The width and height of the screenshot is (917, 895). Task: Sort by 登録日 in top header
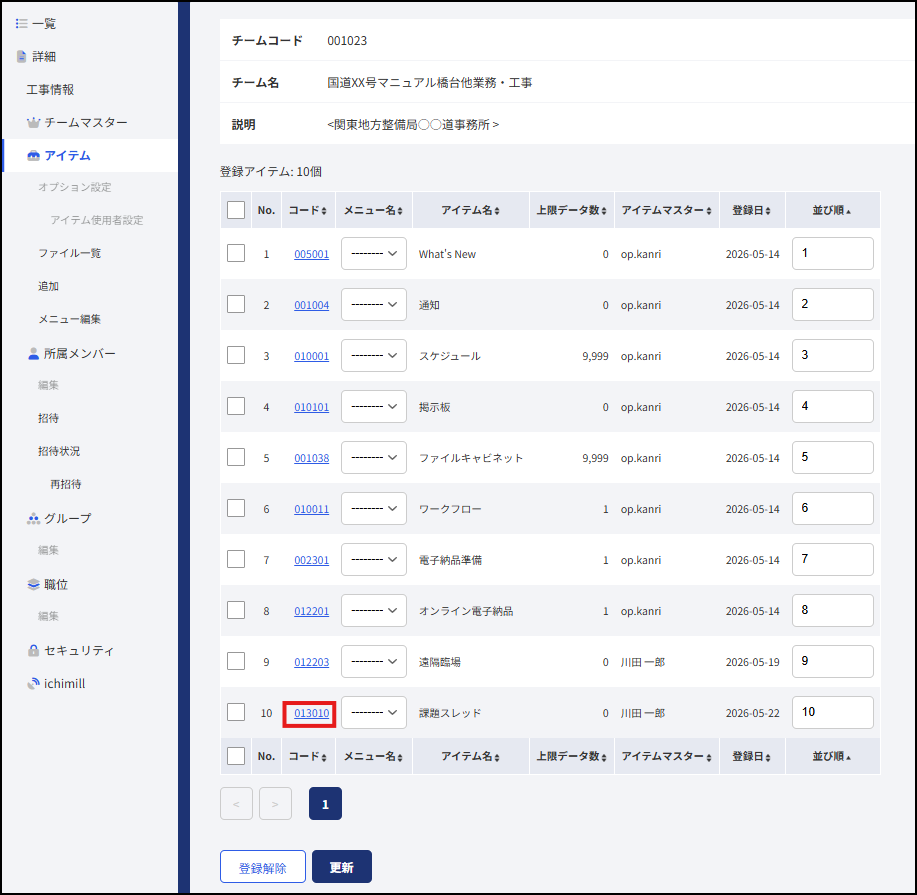pos(751,210)
